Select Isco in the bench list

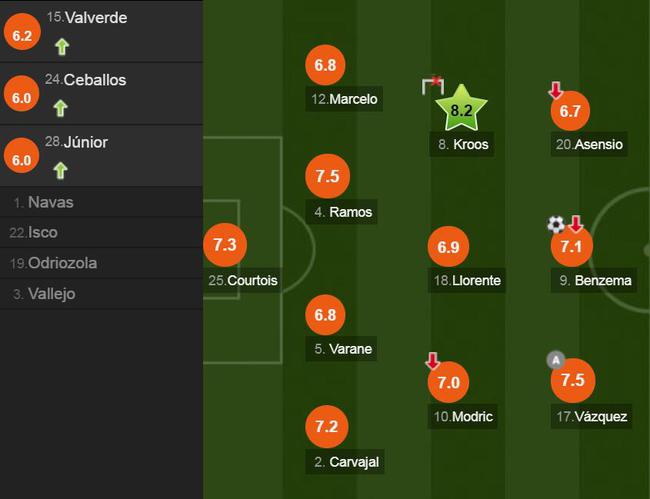click(x=101, y=233)
